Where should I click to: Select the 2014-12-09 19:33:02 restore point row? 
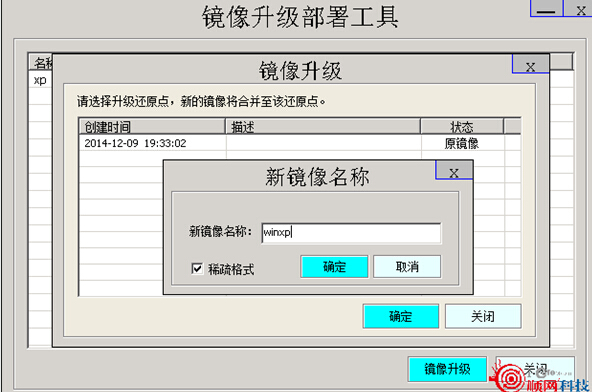coord(299,143)
